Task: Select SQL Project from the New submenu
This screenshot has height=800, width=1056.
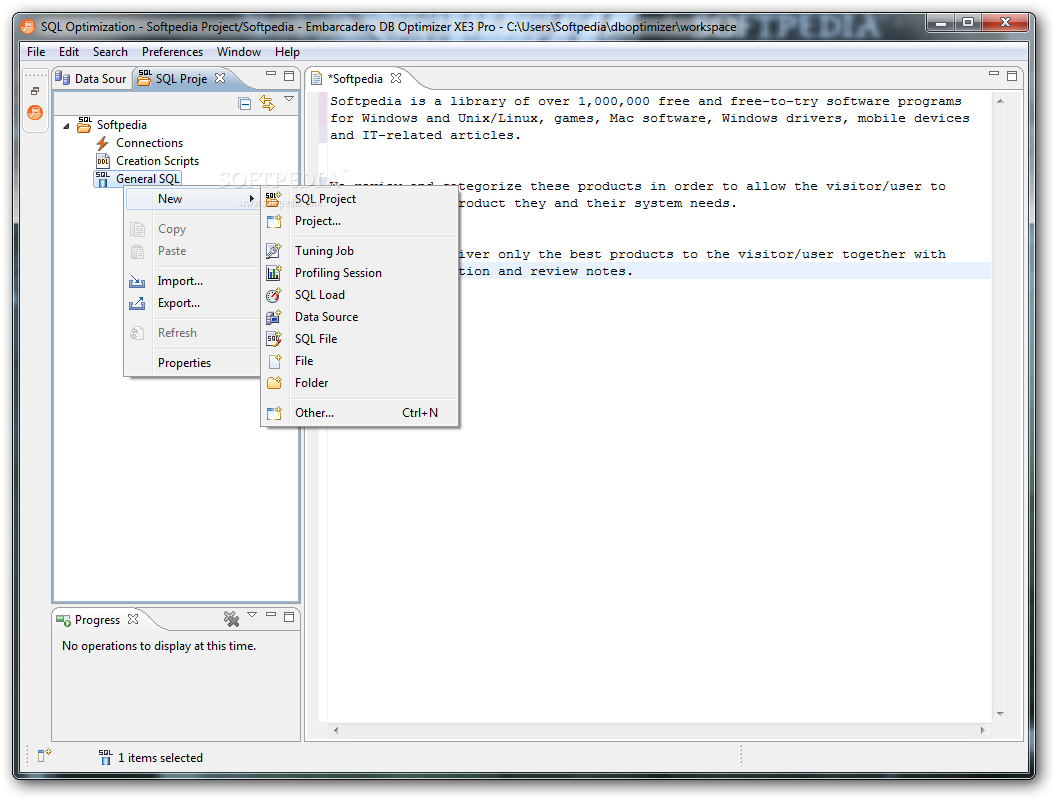Action: click(x=359, y=199)
